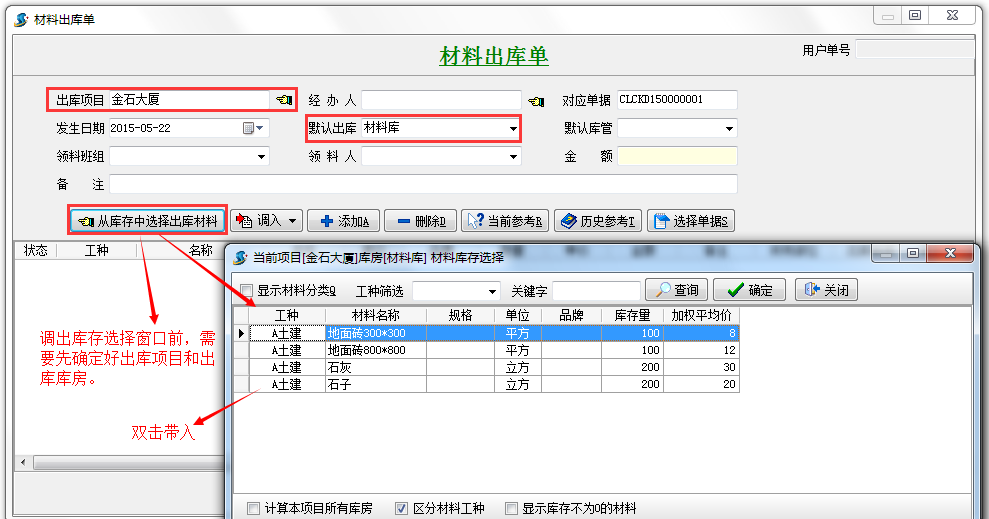Toggle 区分材料工种 checkbox
The image size is (989, 519).
[x=401, y=508]
